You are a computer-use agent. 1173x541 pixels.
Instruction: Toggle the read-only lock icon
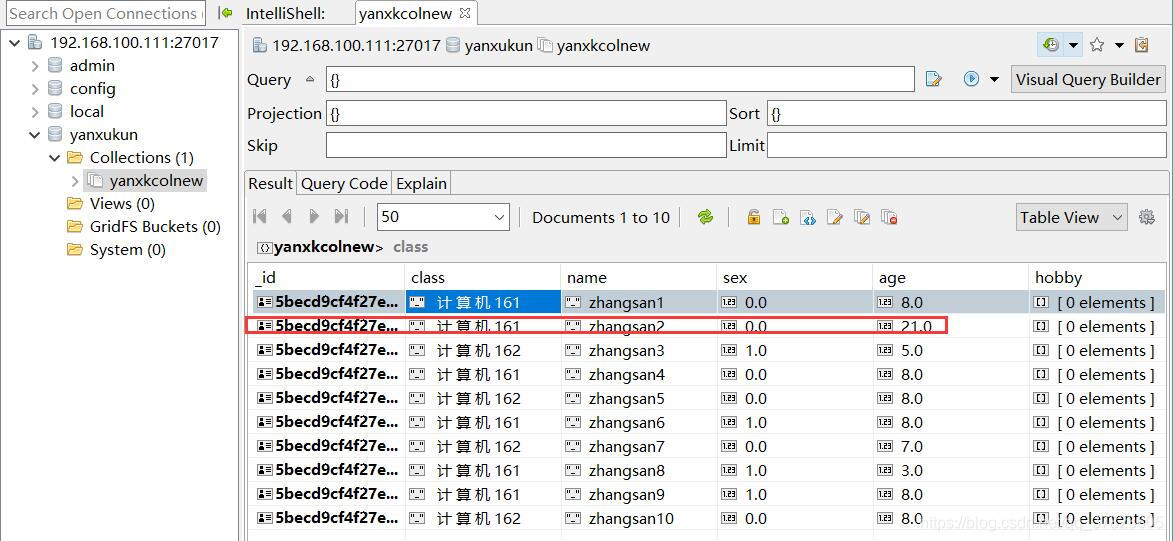(754, 218)
